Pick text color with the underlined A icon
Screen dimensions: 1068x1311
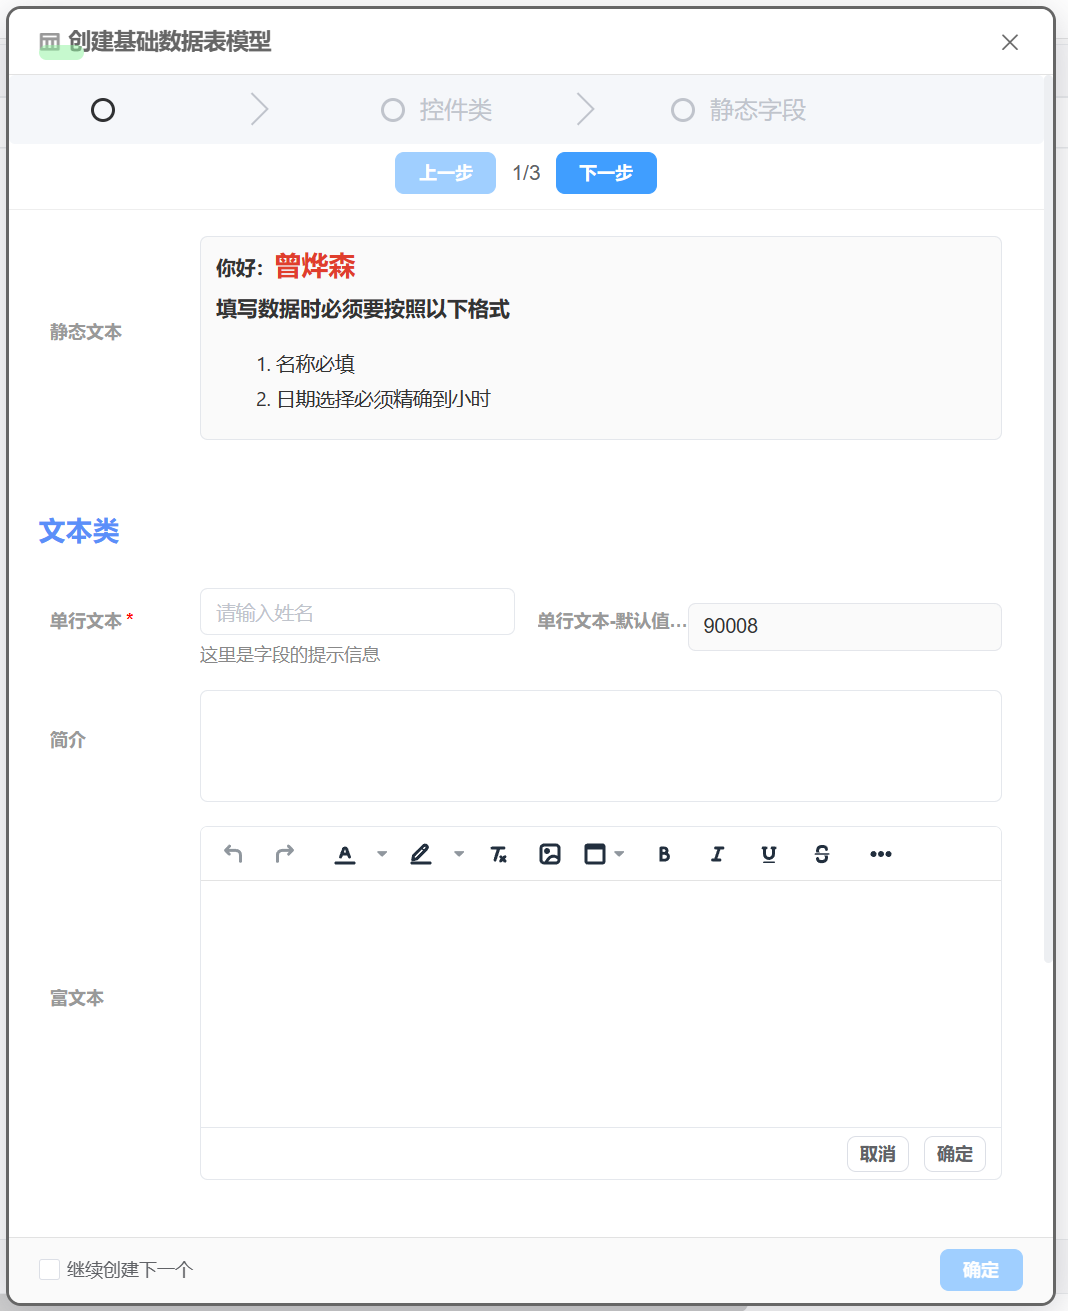pyautogui.click(x=345, y=854)
